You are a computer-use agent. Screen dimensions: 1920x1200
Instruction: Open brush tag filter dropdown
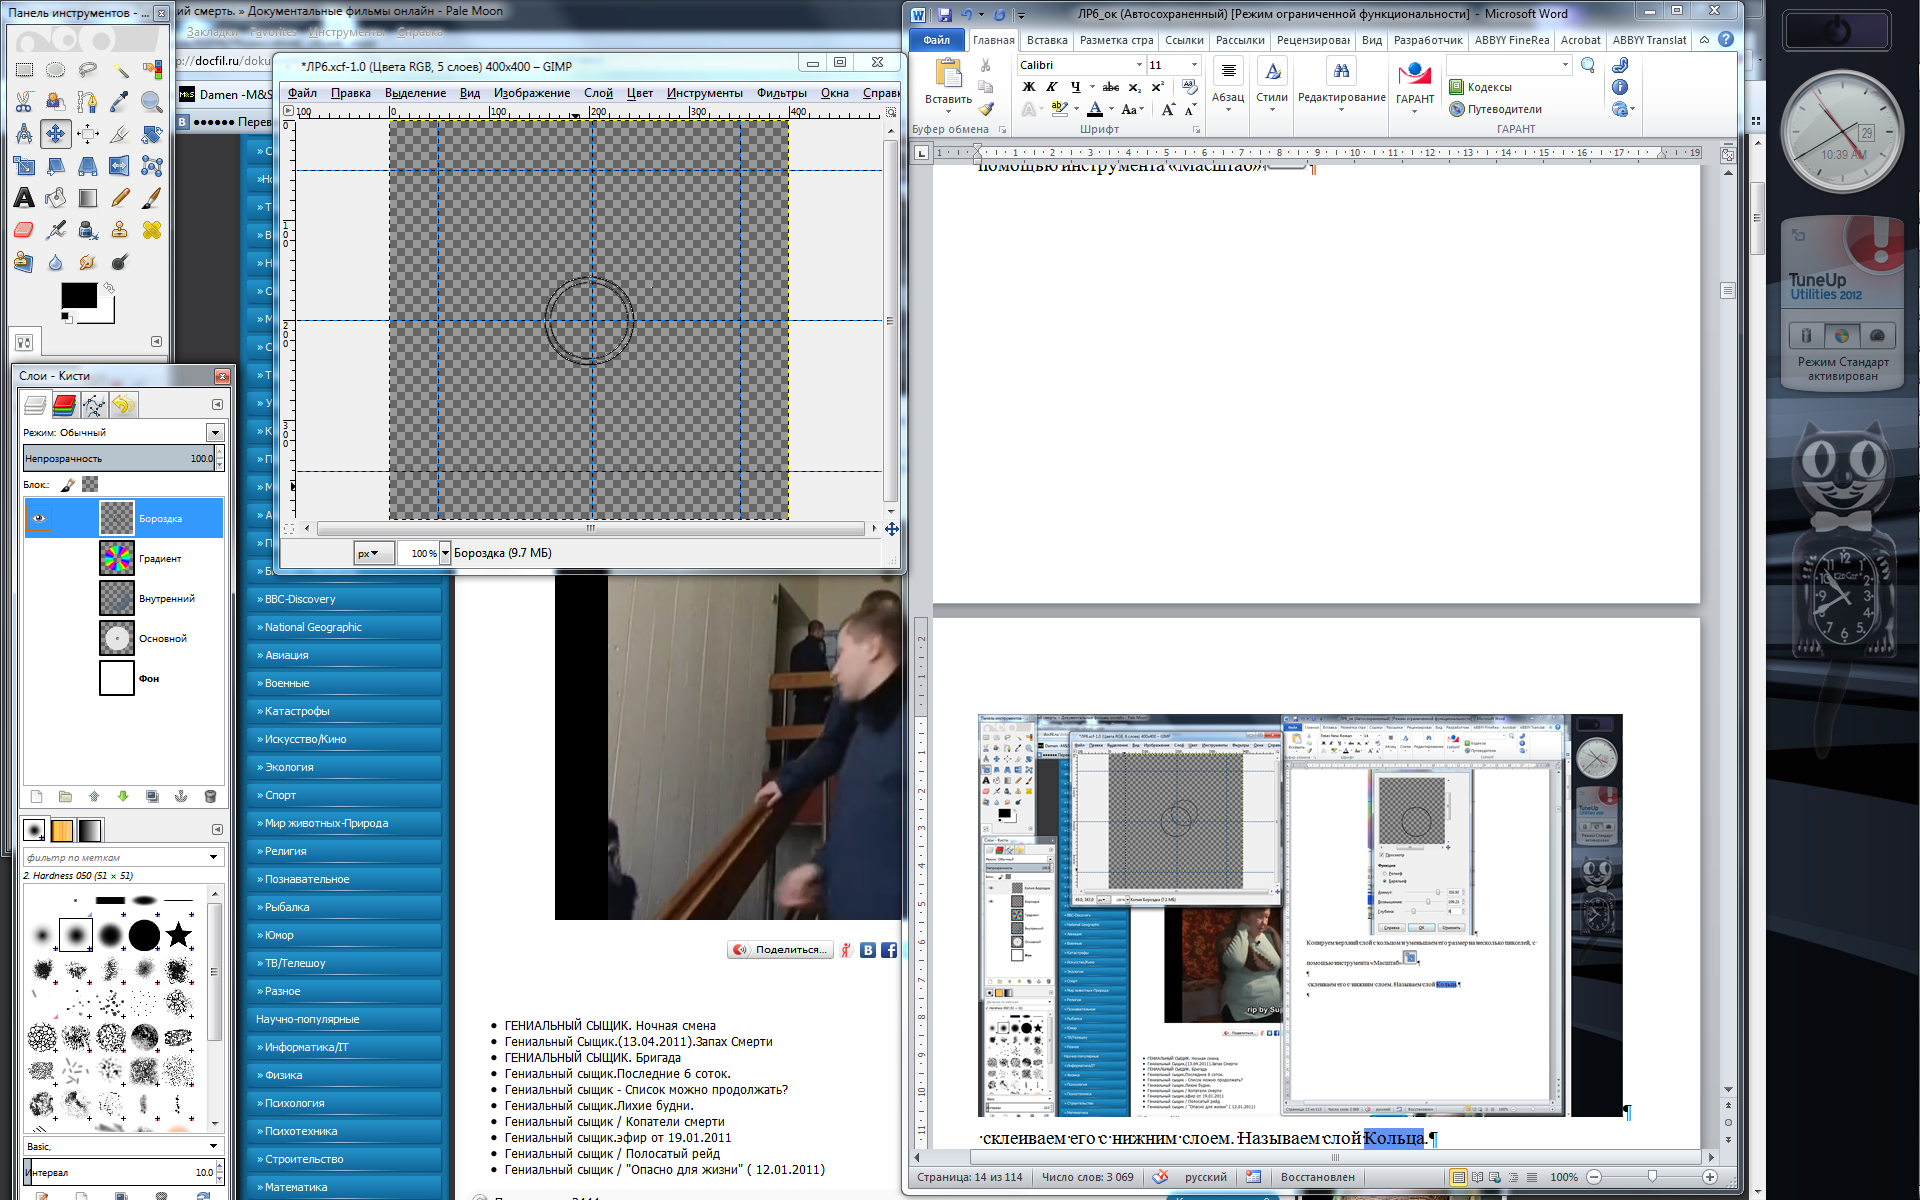click(213, 857)
